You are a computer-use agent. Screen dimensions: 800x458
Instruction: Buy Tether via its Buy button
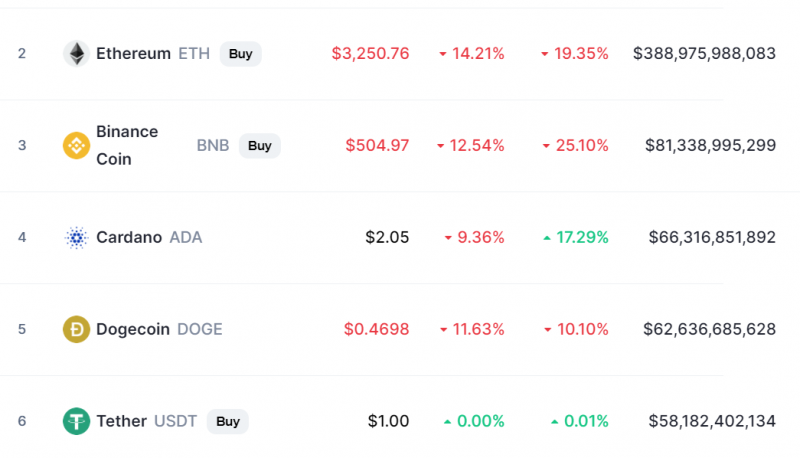point(228,421)
